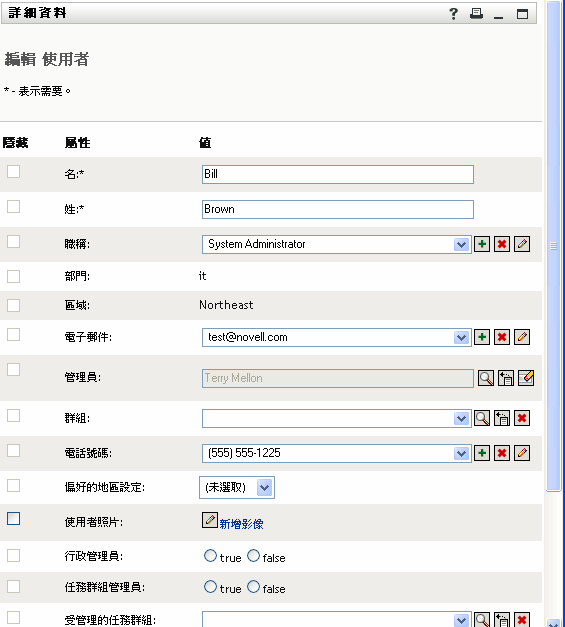Click the 值 column header
This screenshot has height=627, width=565.
pyautogui.click(x=205, y=143)
